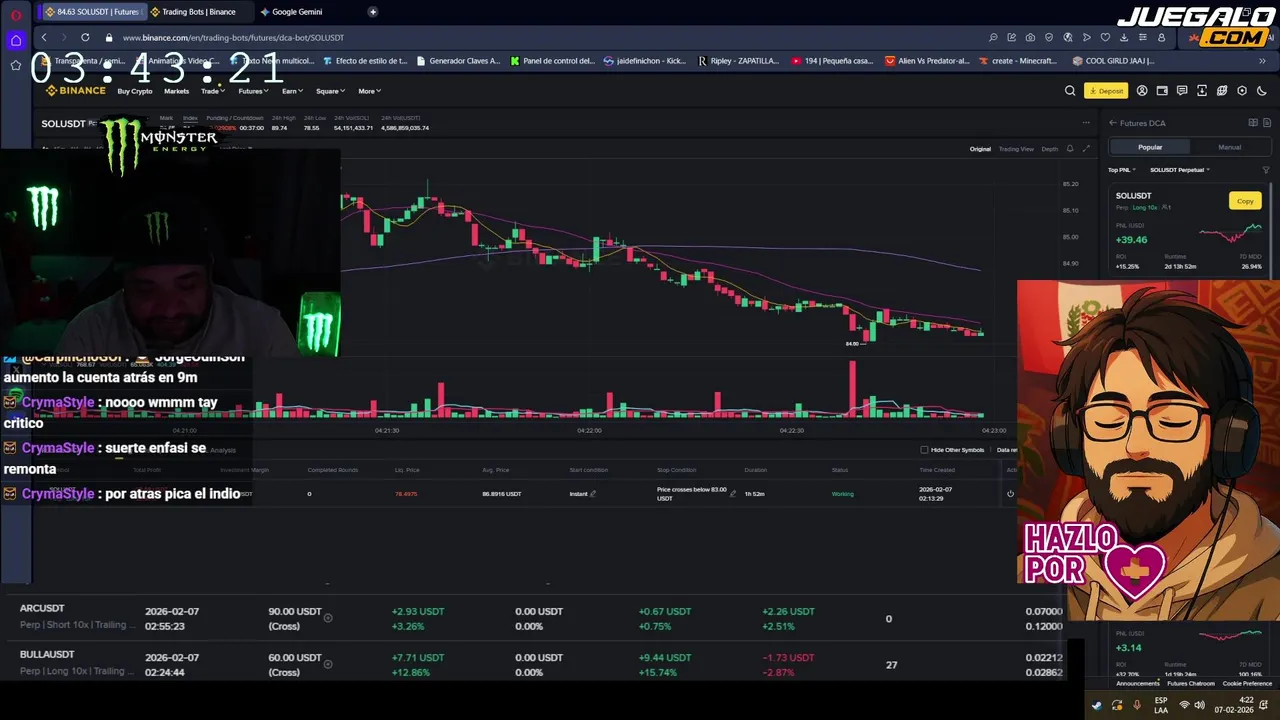Expand the chart to fullscreen

[x=1087, y=149]
